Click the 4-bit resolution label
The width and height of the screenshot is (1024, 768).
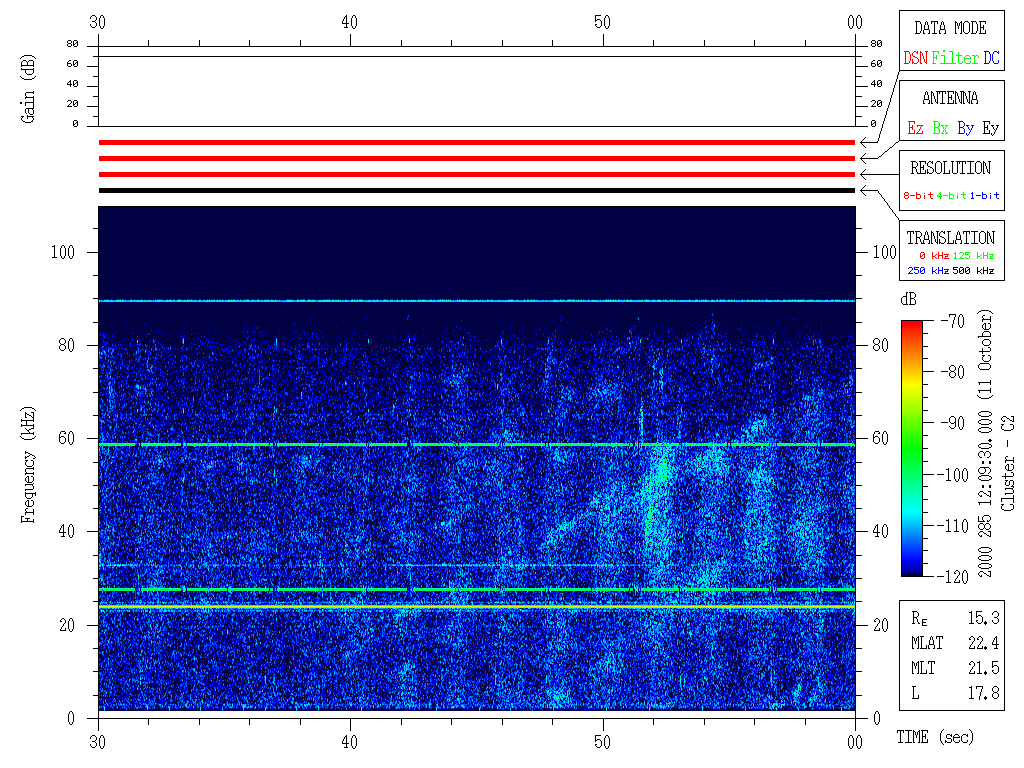click(952, 196)
